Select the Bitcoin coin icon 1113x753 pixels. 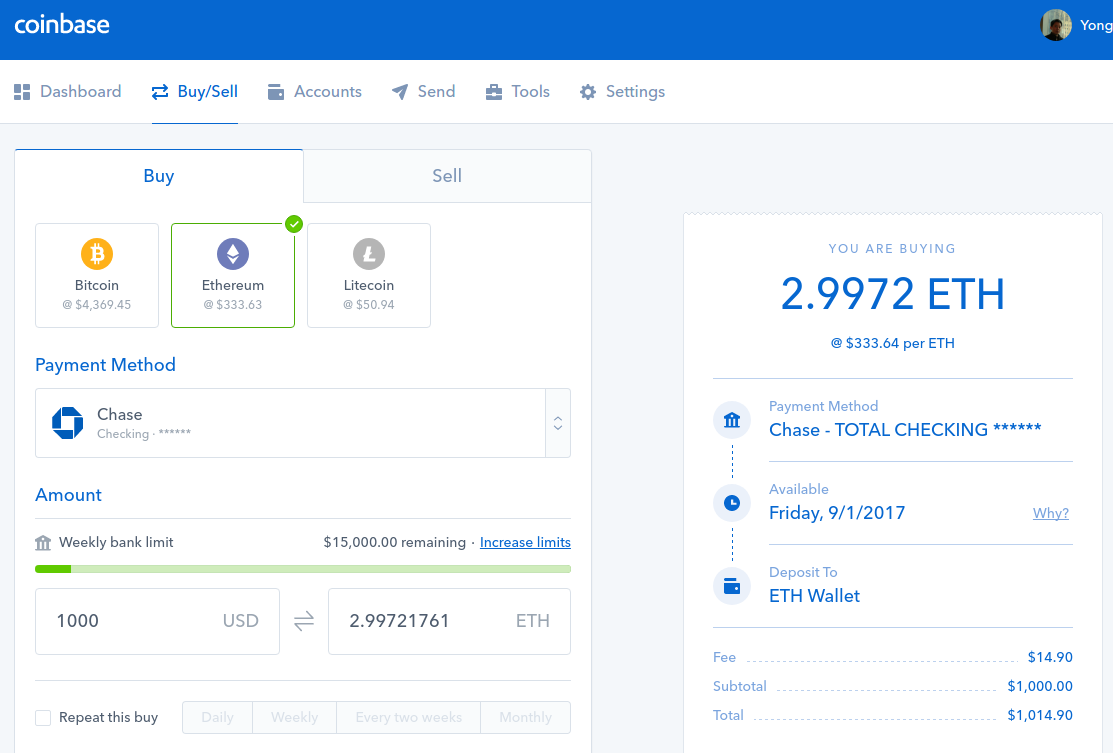click(97, 253)
